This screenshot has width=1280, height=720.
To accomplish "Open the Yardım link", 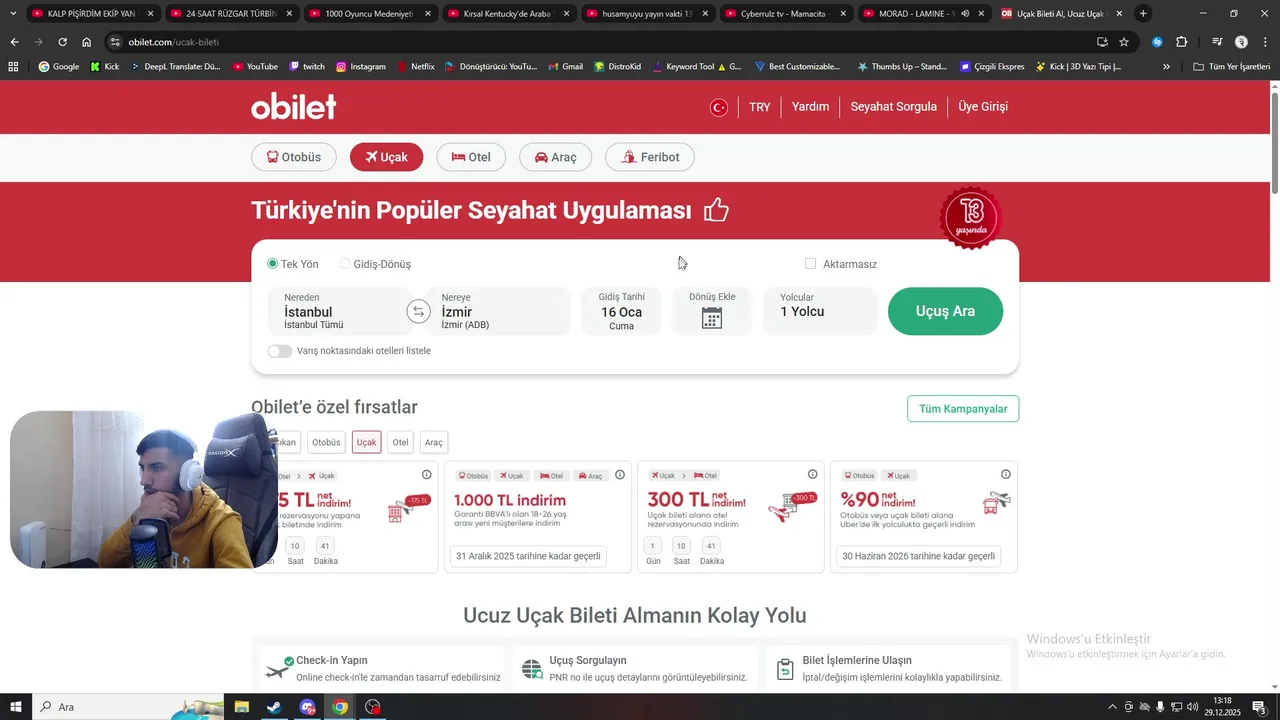I will (810, 107).
